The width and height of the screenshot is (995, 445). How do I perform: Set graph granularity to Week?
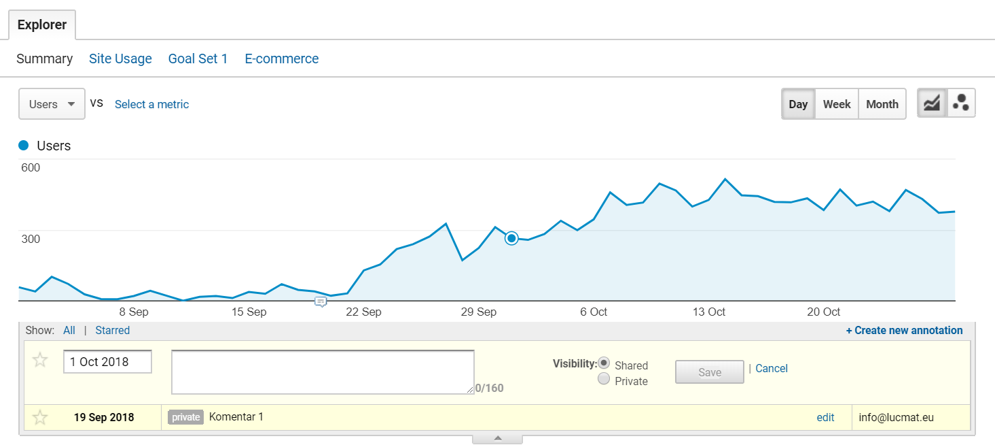click(836, 104)
